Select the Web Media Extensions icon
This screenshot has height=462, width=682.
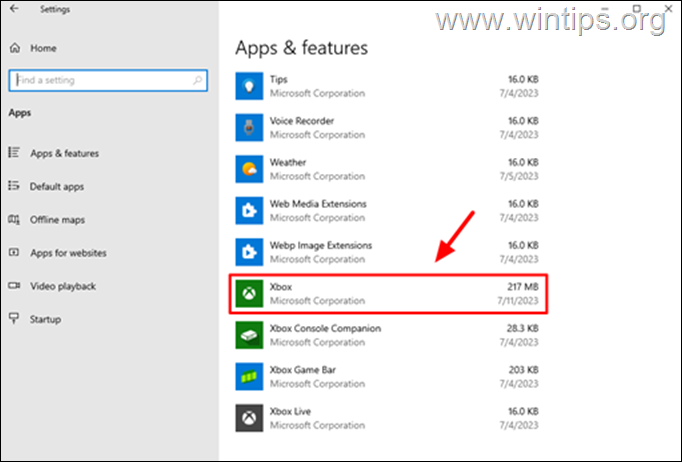249,211
